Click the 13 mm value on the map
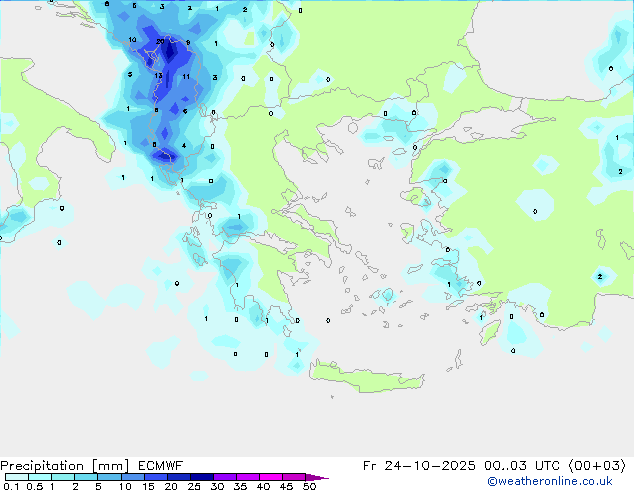634x490 pixels. click(x=158, y=76)
